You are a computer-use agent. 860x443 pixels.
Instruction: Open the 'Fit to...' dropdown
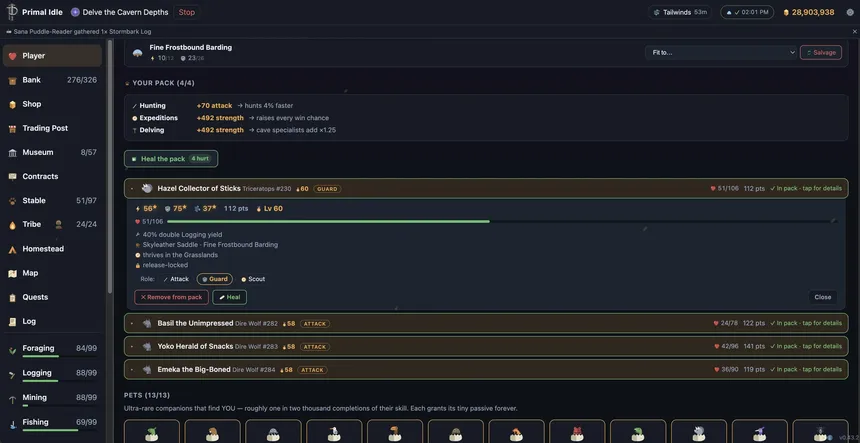[721, 53]
